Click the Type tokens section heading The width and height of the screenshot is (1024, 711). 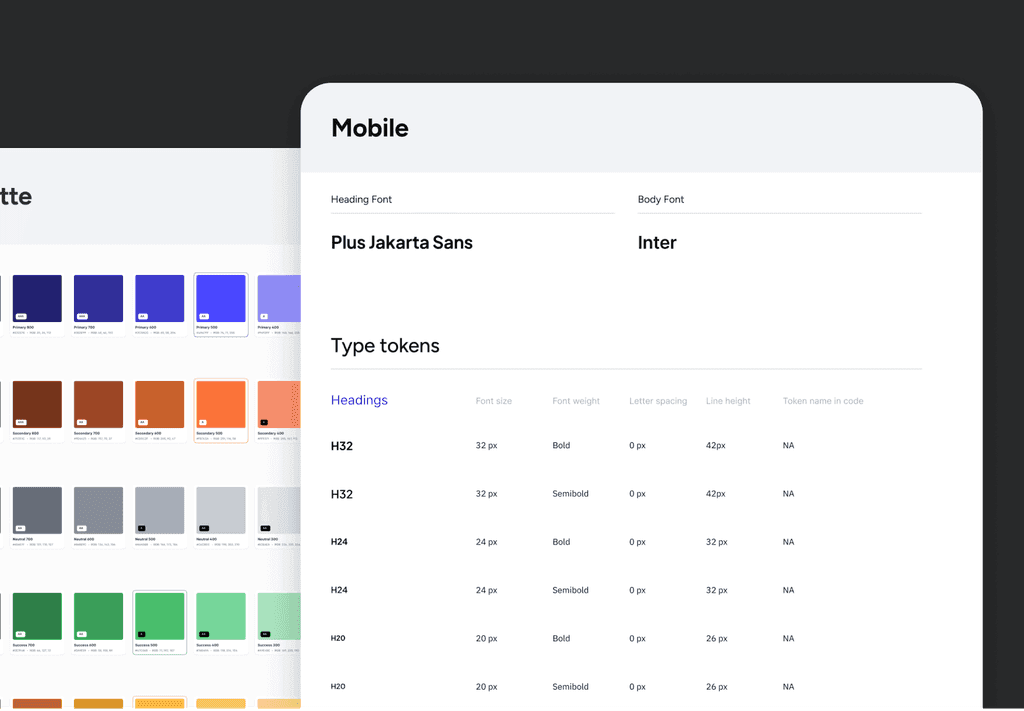pyautogui.click(x=385, y=346)
